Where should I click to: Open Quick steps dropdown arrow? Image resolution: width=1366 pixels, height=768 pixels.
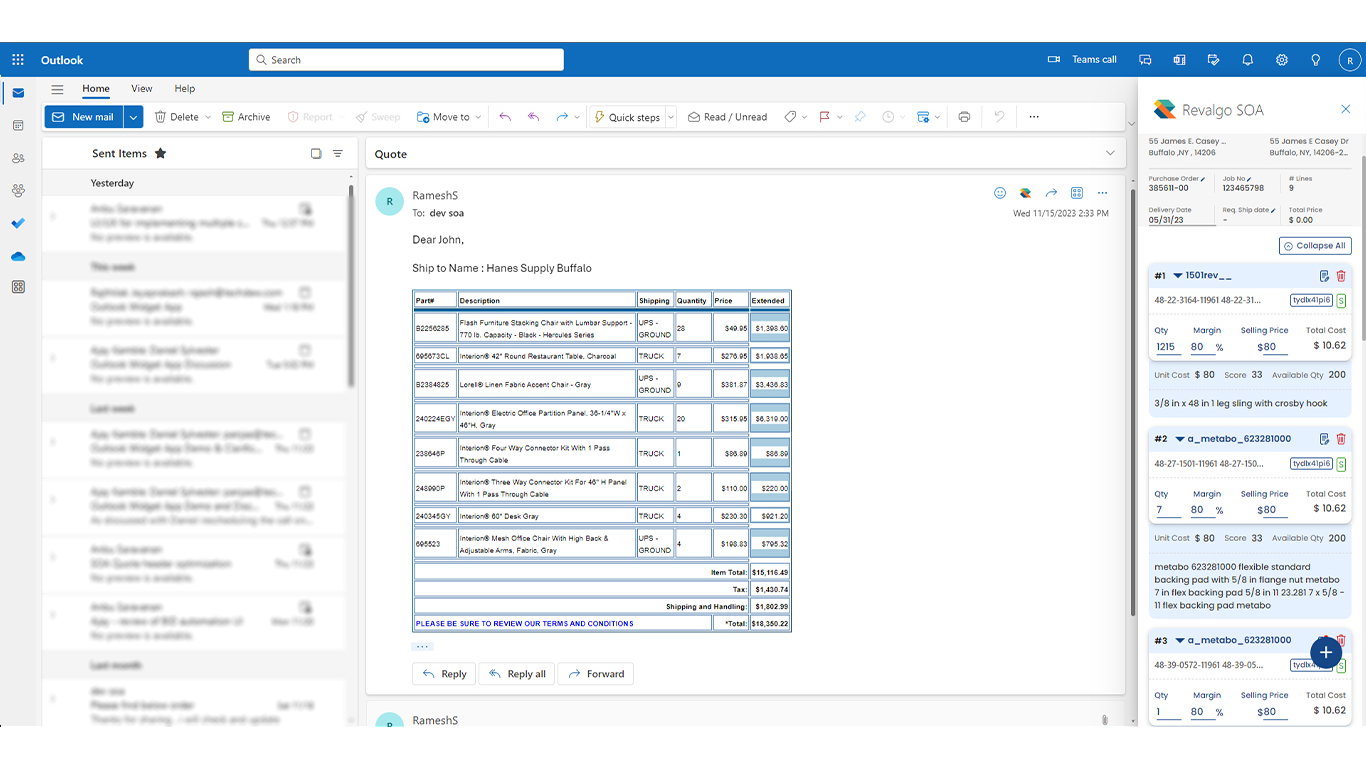671,117
